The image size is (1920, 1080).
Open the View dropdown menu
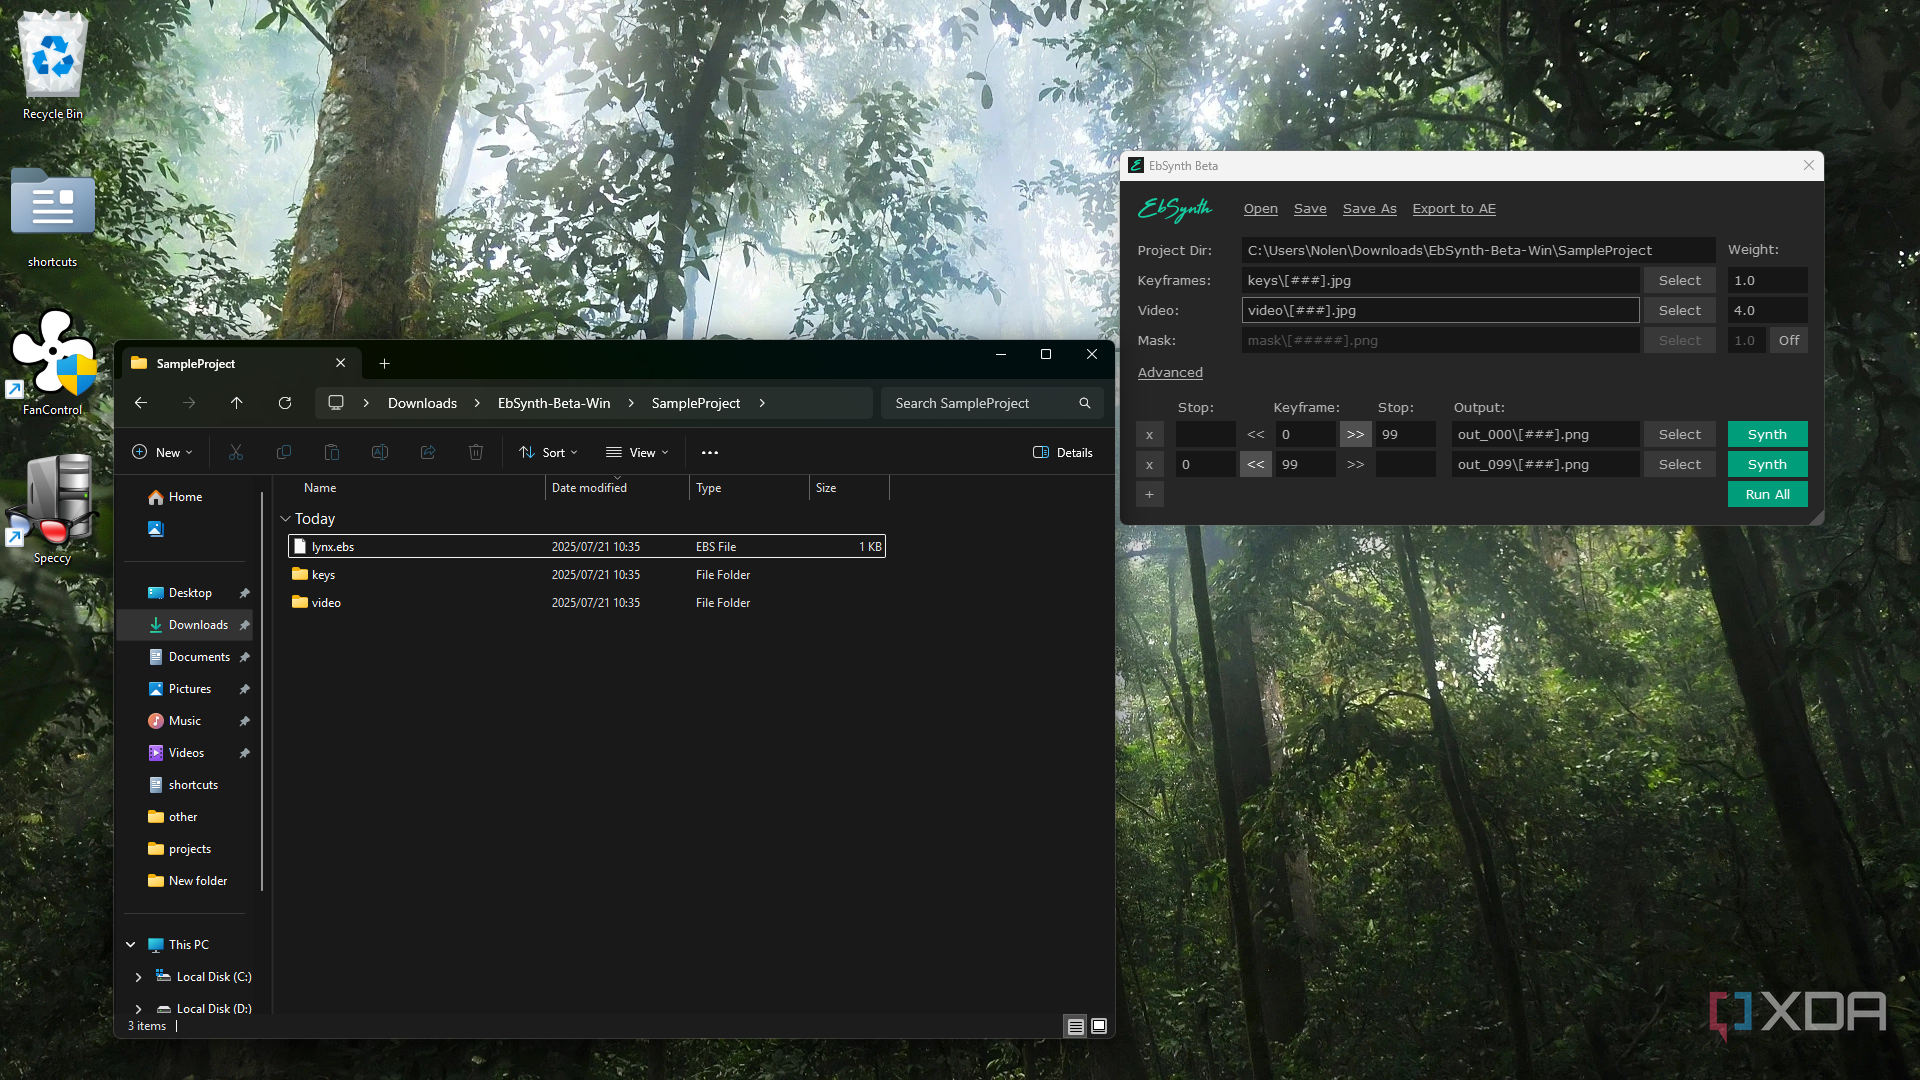tap(637, 453)
